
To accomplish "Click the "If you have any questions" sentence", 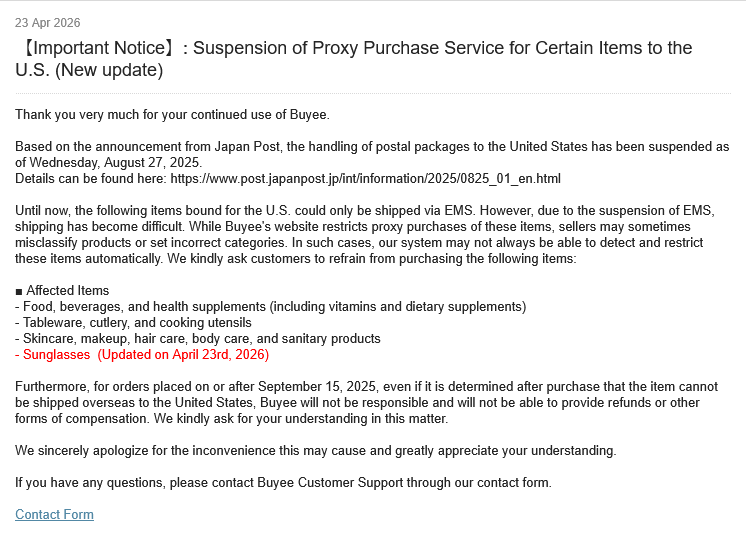I will [x=283, y=482].
